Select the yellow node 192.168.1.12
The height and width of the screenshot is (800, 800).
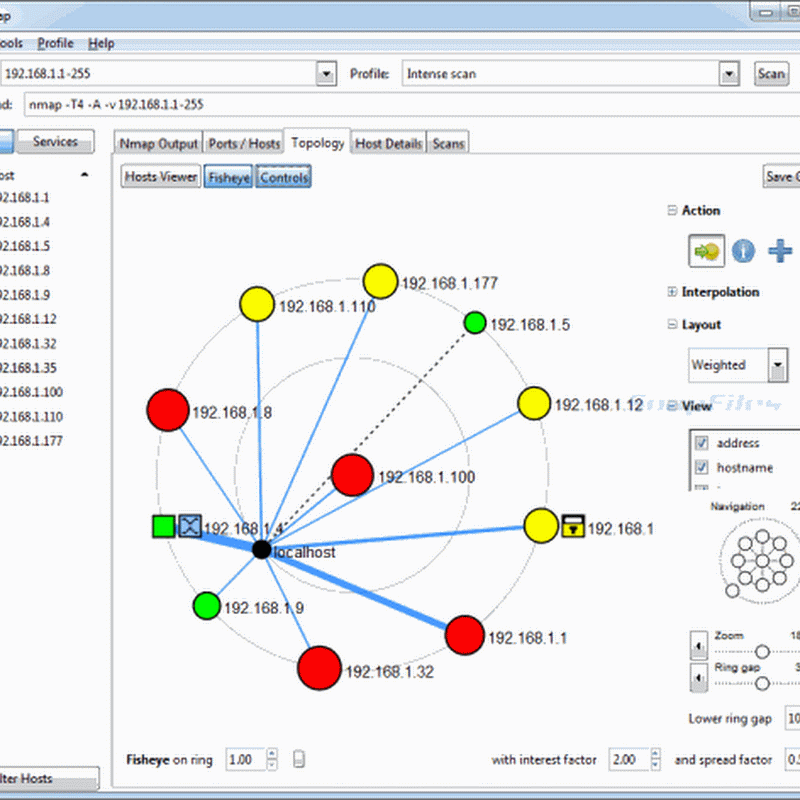pyautogui.click(x=534, y=403)
